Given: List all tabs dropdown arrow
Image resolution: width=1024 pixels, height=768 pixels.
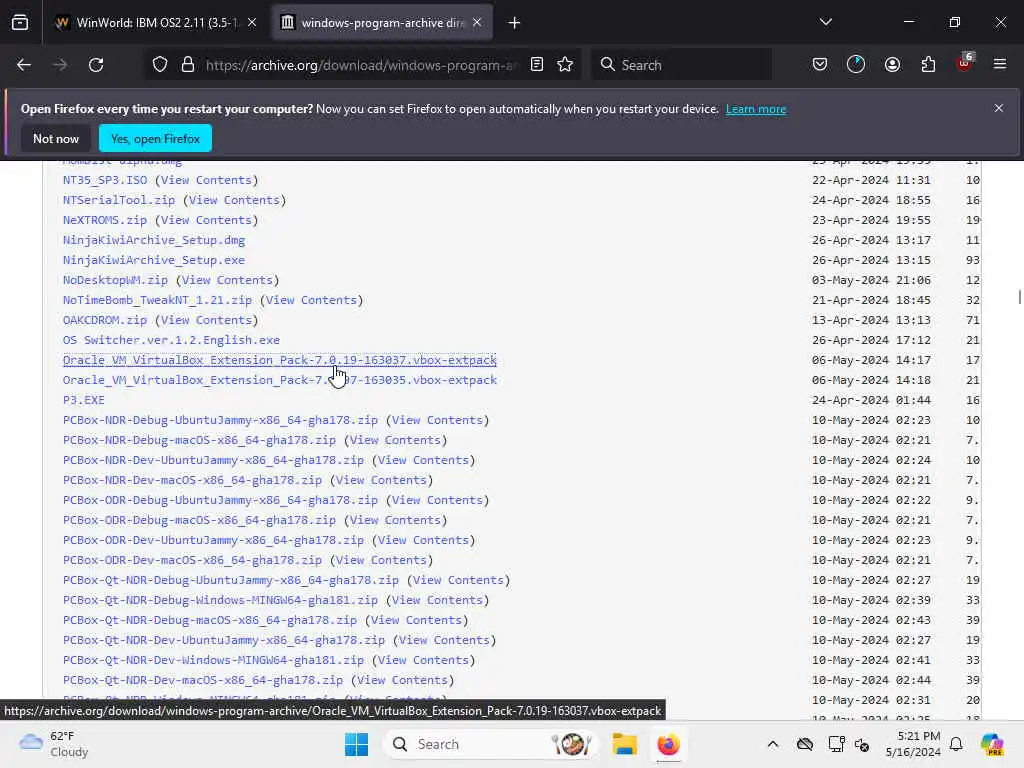Looking at the screenshot, I should [x=826, y=23].
